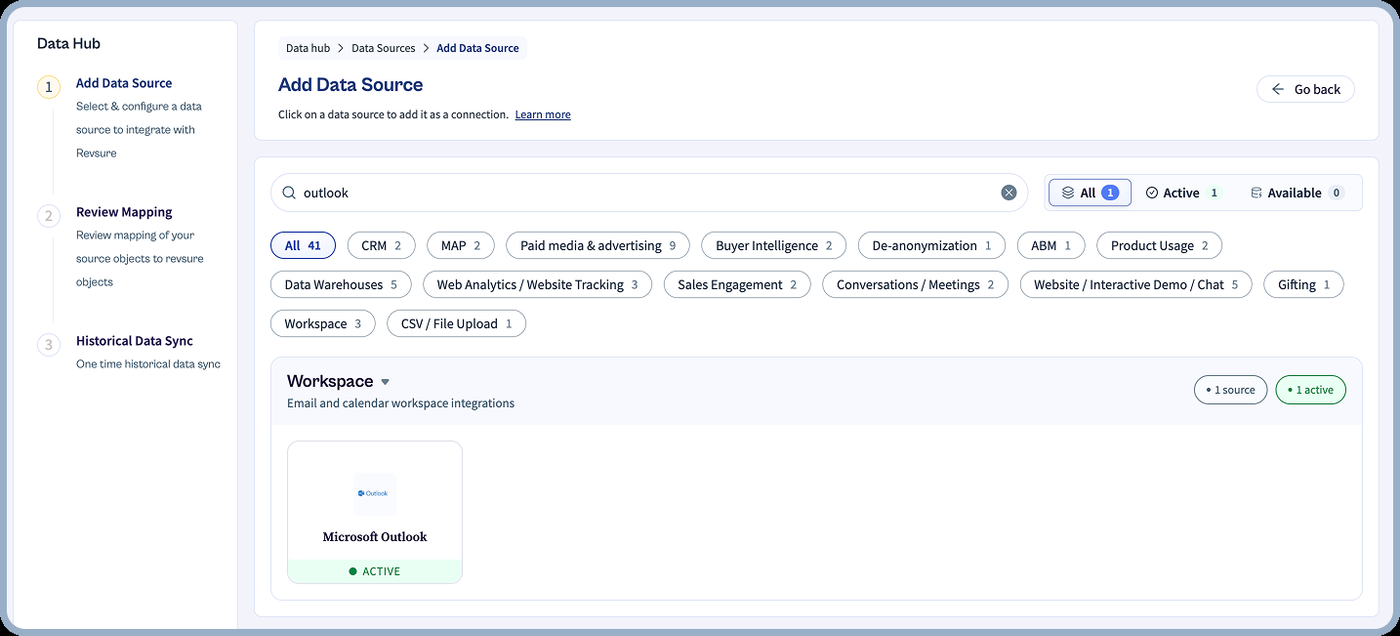
Task: Filter by ABM category
Action: click(x=1051, y=245)
